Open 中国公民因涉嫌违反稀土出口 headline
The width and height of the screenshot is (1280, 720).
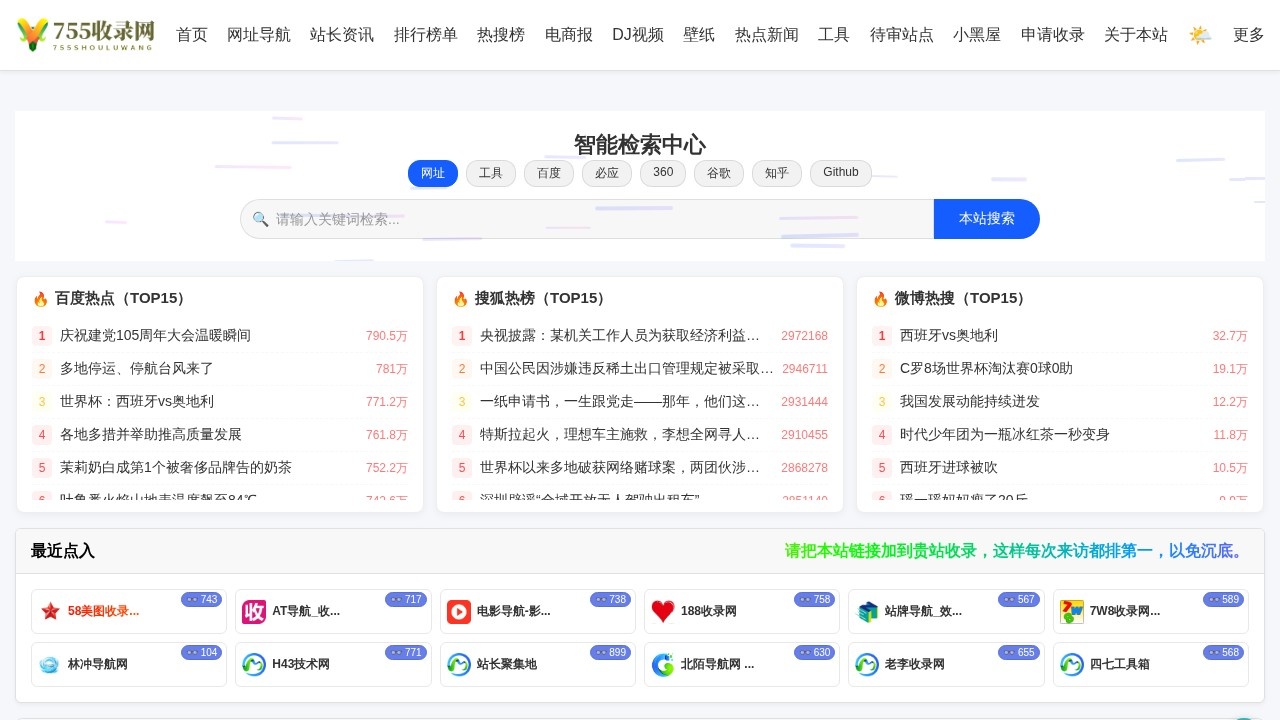point(627,369)
